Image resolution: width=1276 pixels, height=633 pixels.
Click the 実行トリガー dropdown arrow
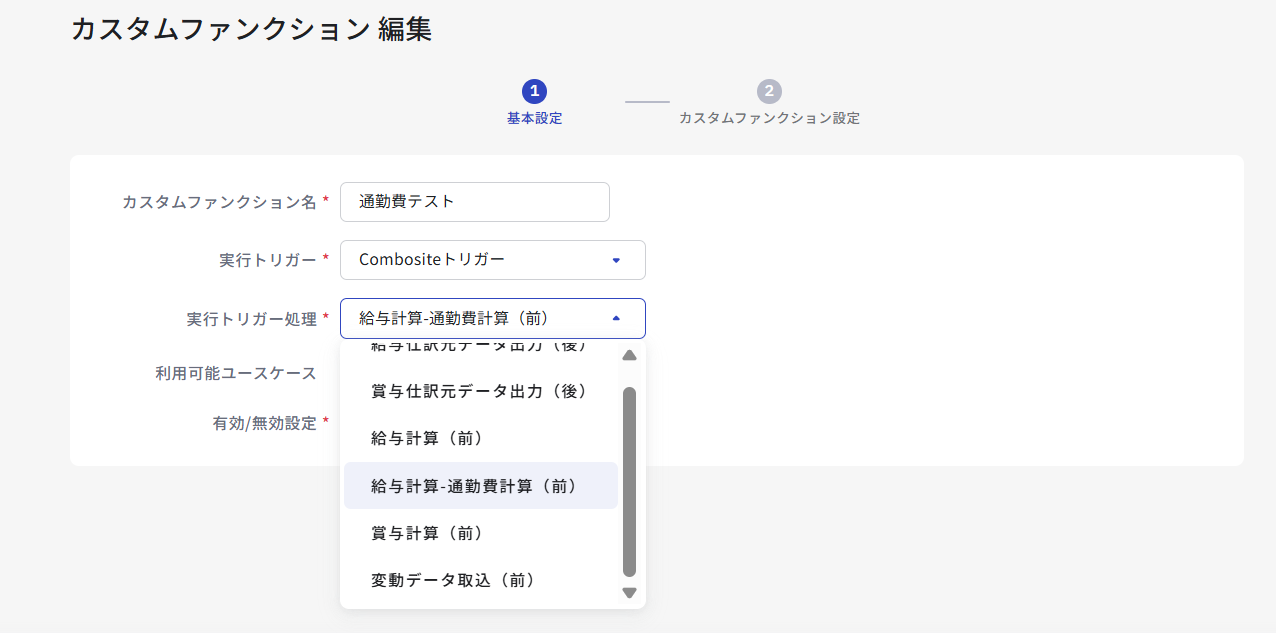click(x=616, y=261)
